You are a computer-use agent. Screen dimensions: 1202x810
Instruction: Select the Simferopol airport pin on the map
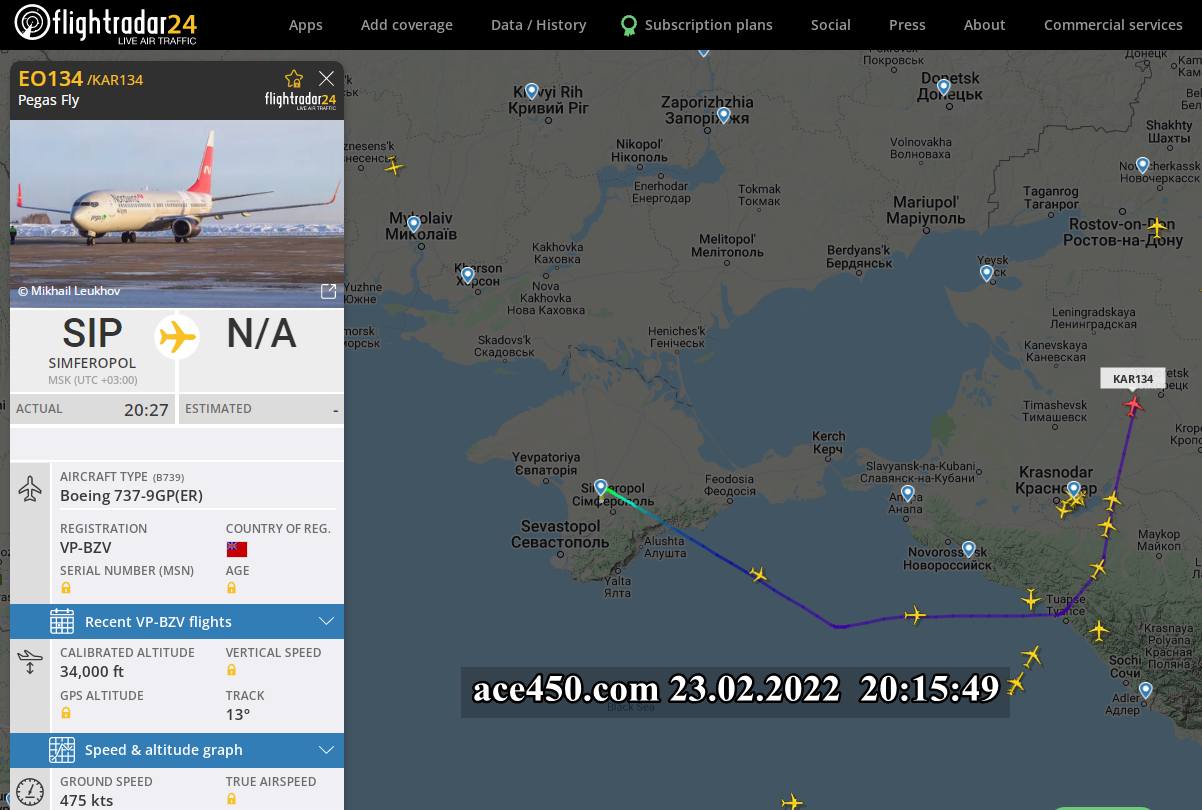(601, 487)
